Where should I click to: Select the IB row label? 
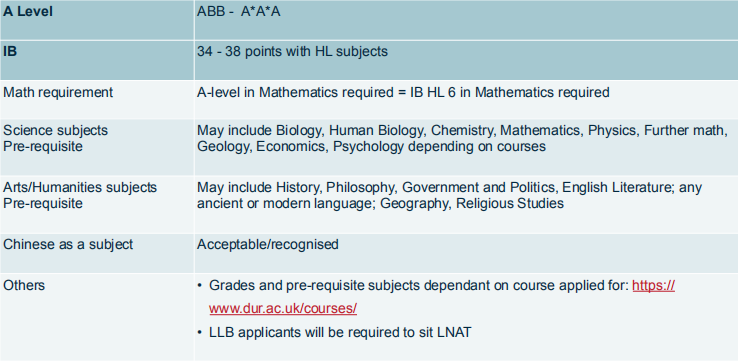[x=97, y=60]
